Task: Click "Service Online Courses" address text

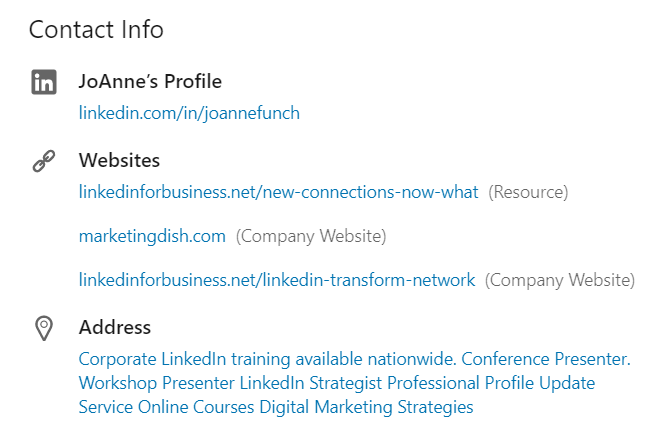Action: click(x=166, y=407)
